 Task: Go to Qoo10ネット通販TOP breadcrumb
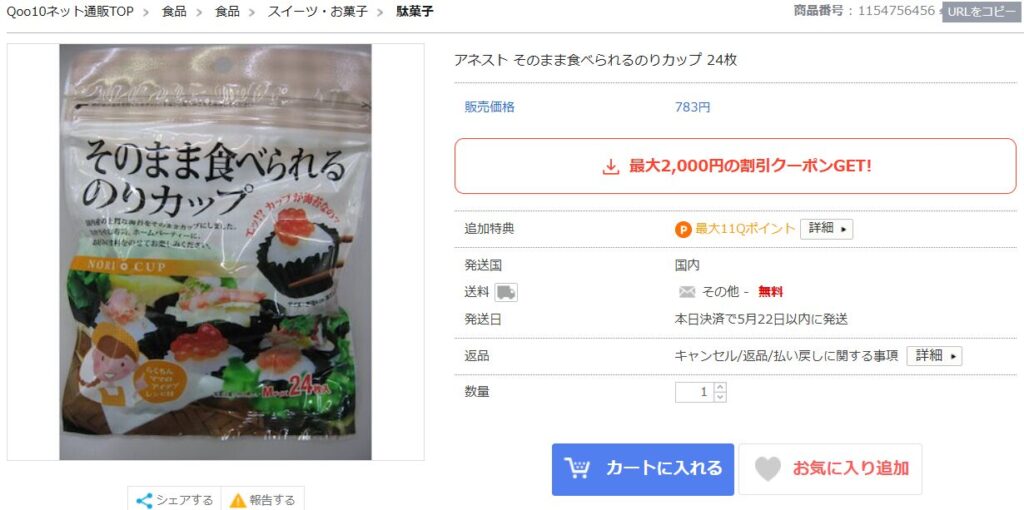70,11
